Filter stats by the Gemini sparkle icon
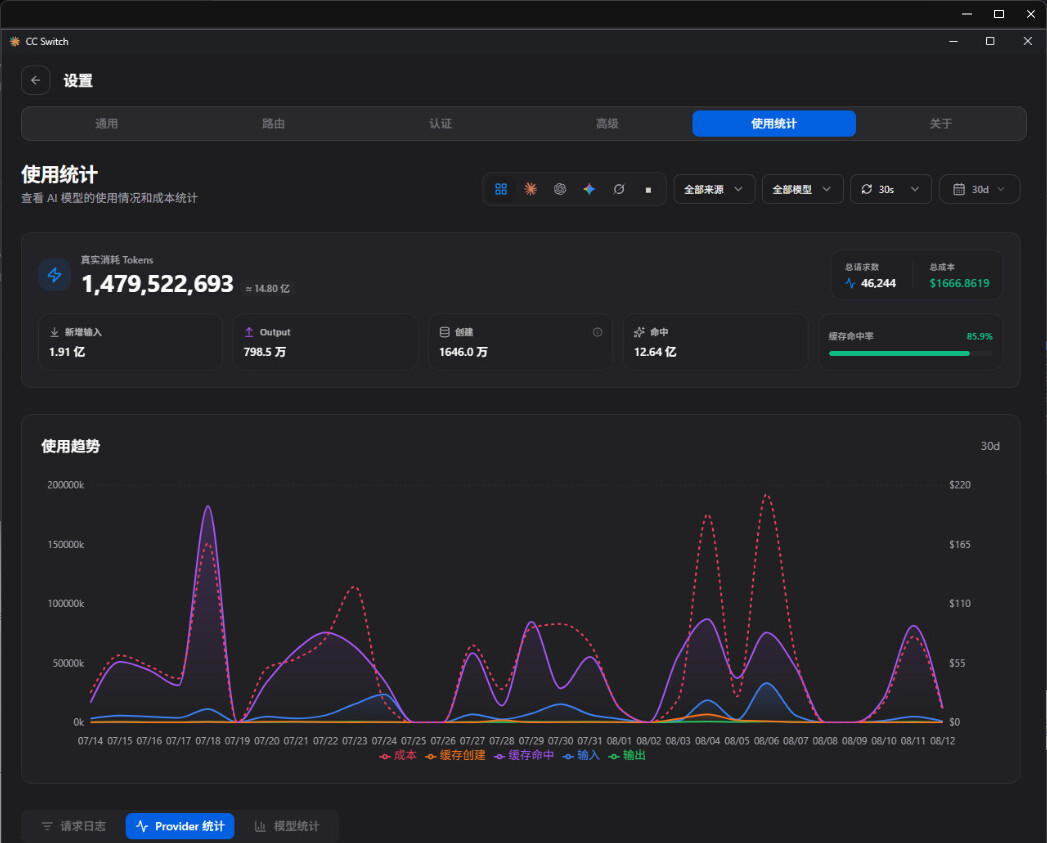Viewport: 1047px width, 843px height. 589,189
